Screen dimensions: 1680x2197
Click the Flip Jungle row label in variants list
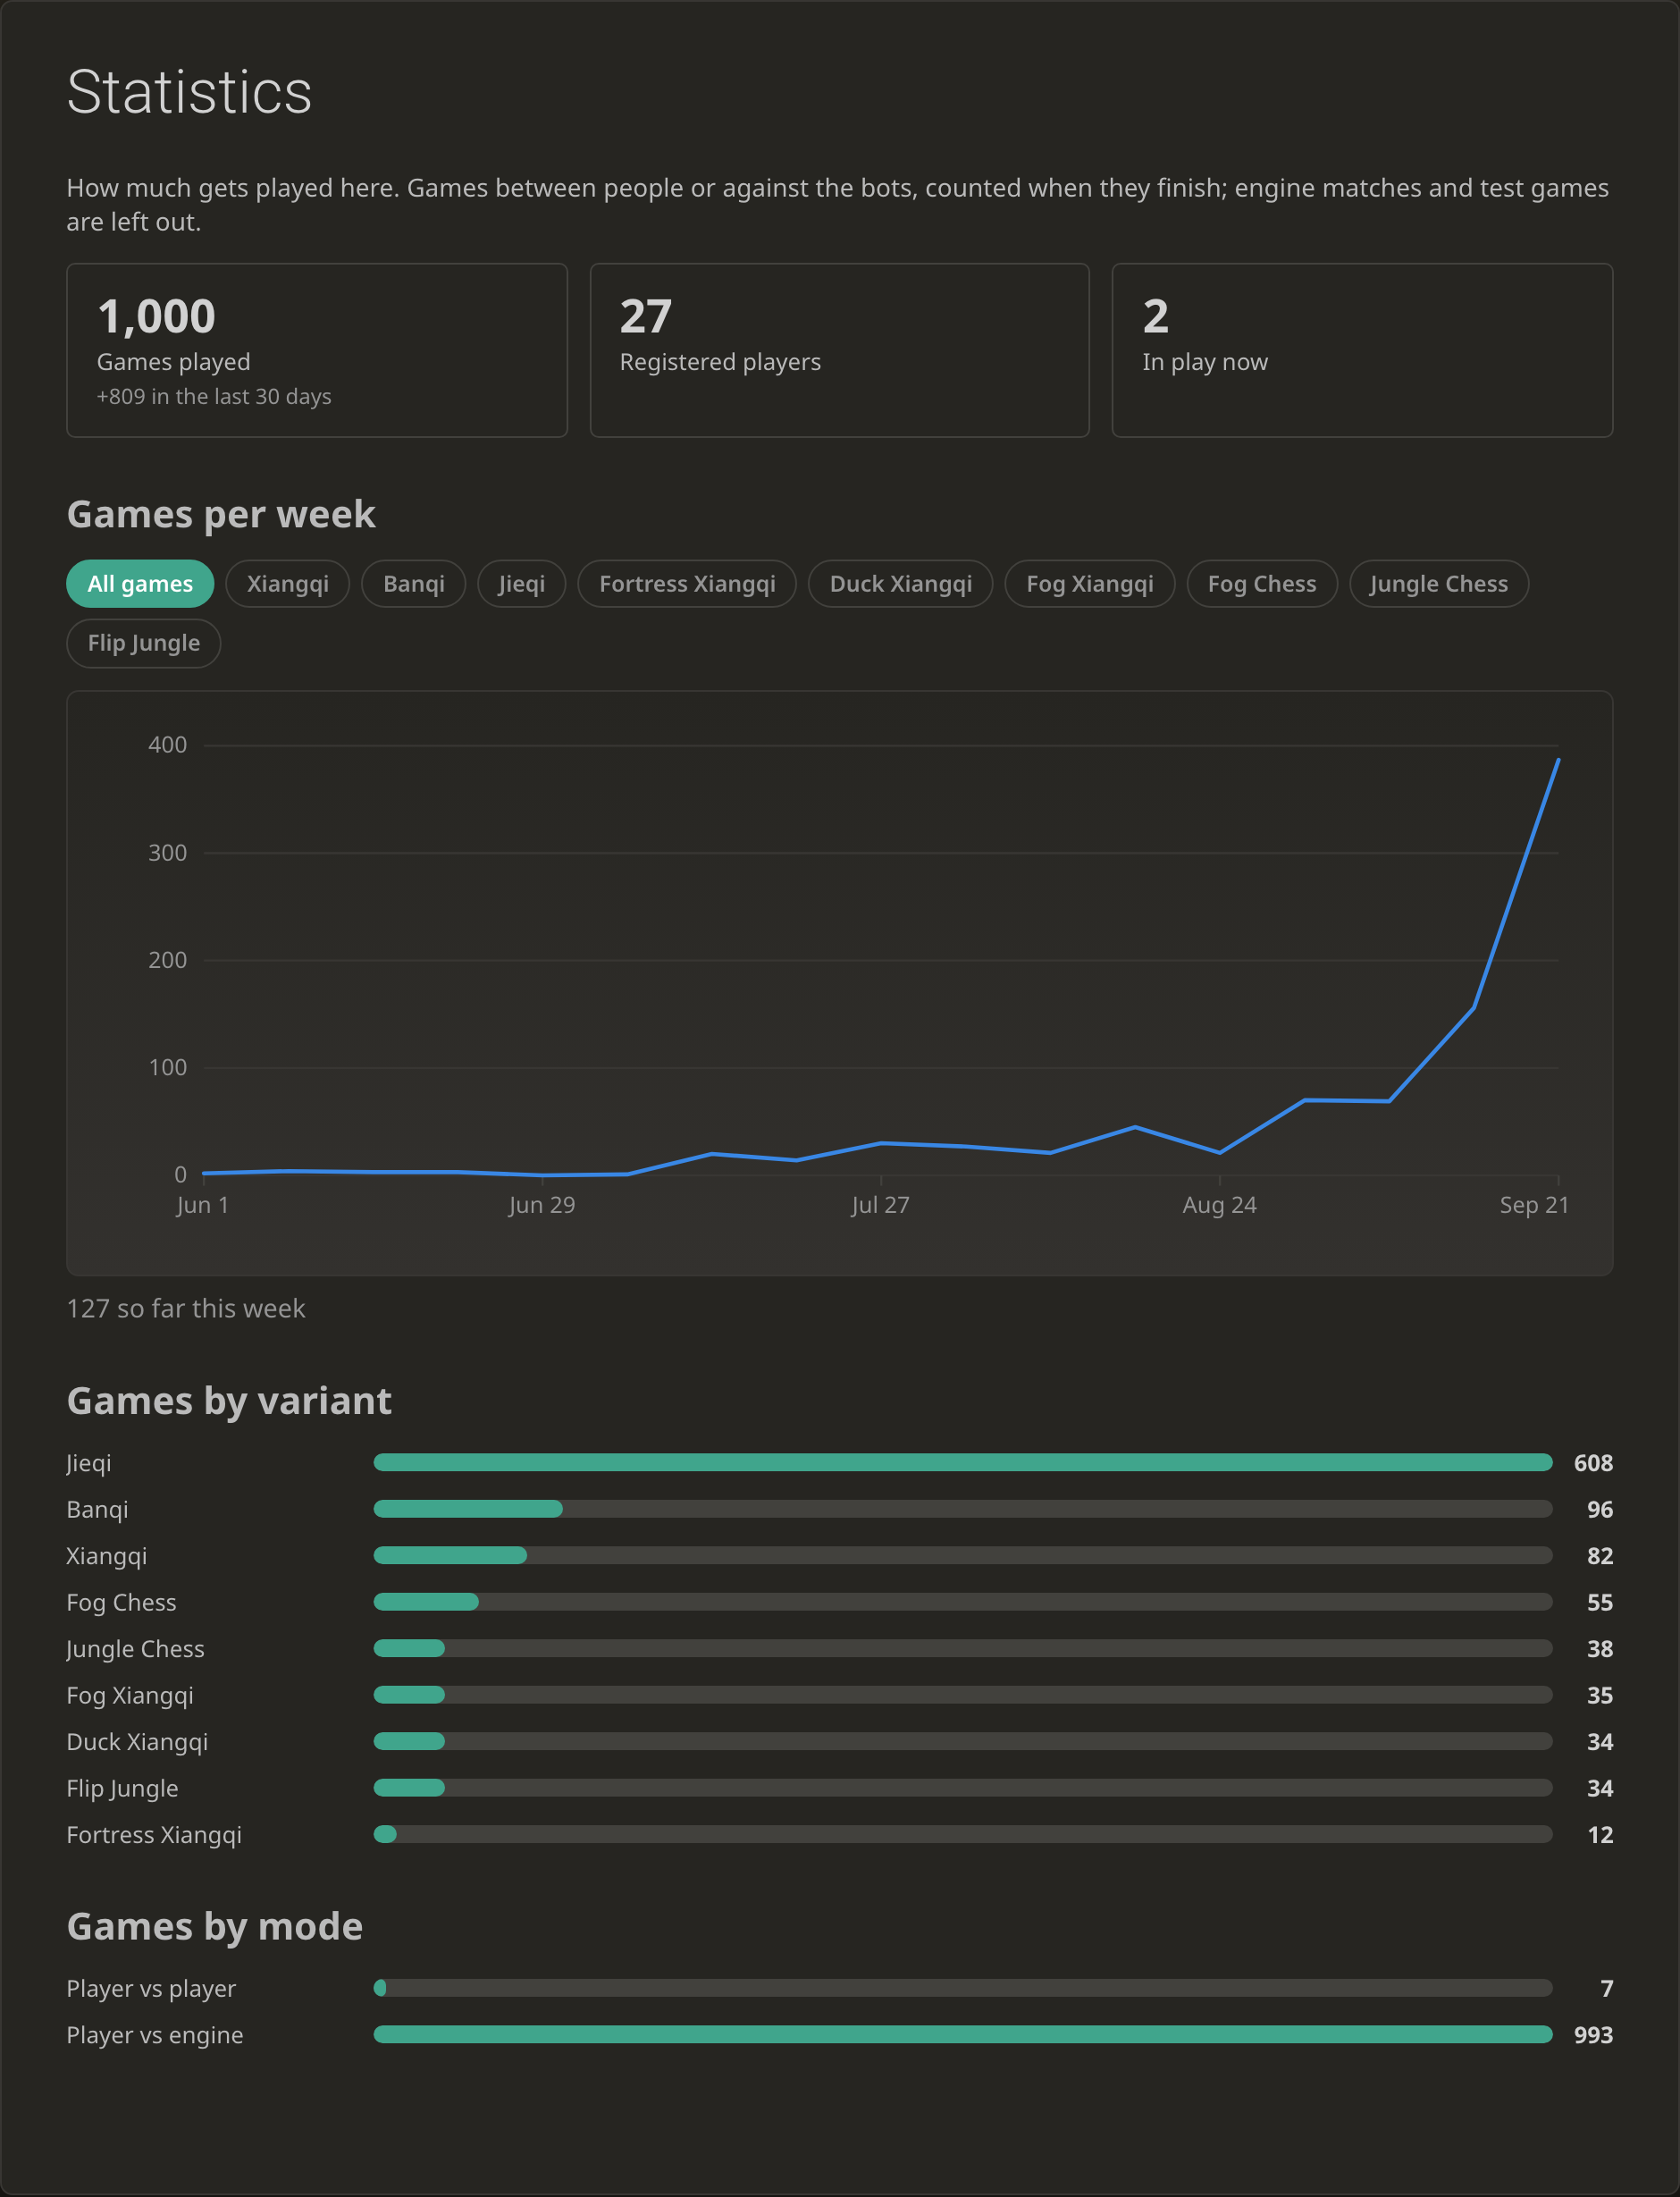[x=122, y=1788]
